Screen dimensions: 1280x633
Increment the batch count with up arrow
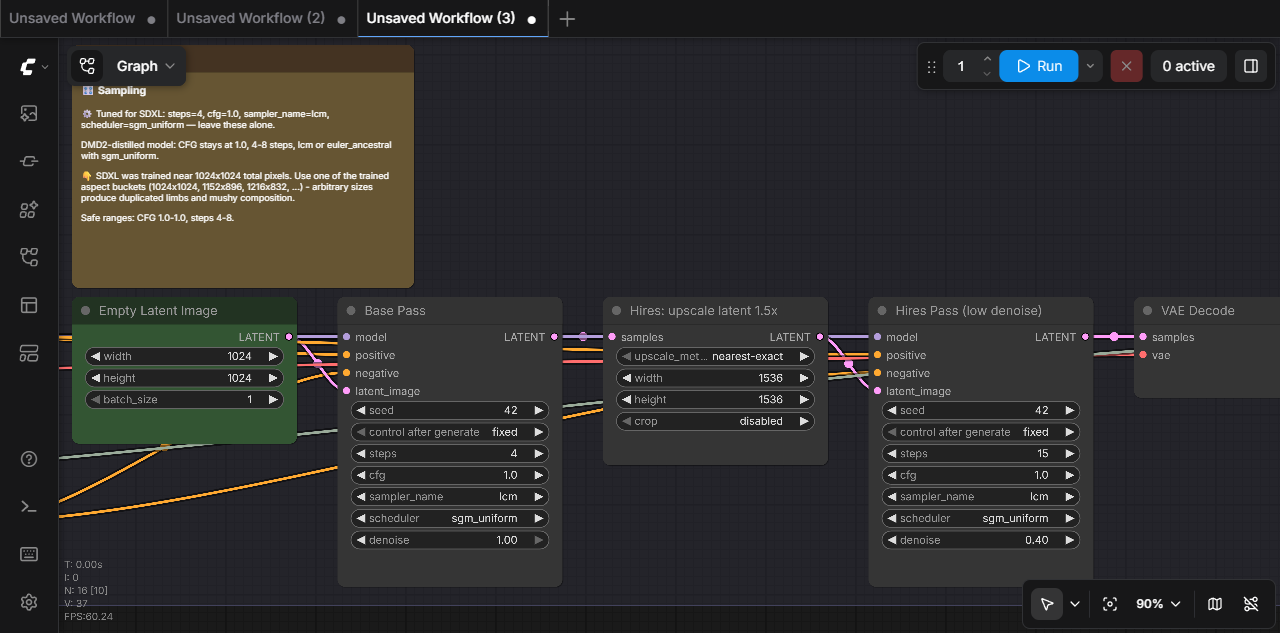tap(987, 59)
